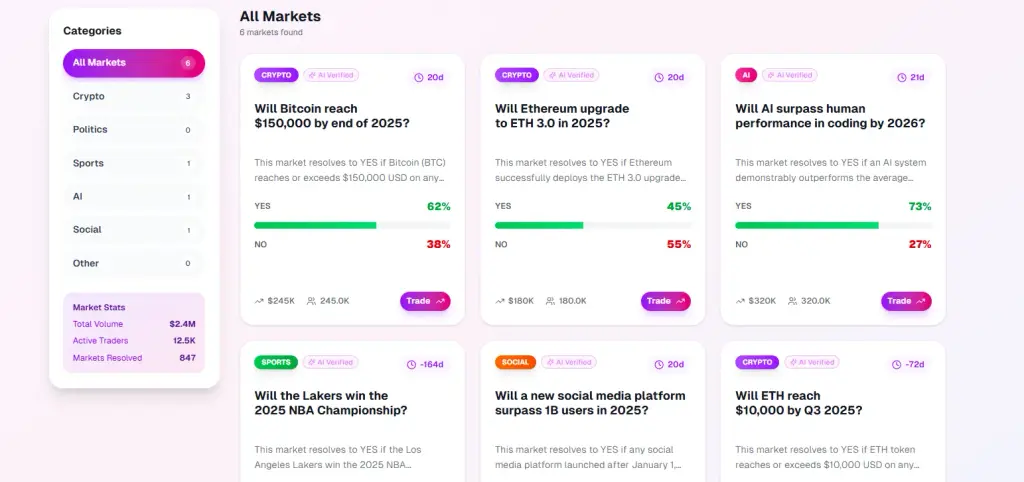The image size is (1024, 482).
Task: Click the volume trend icon beside $180K
Action: (x=500, y=301)
